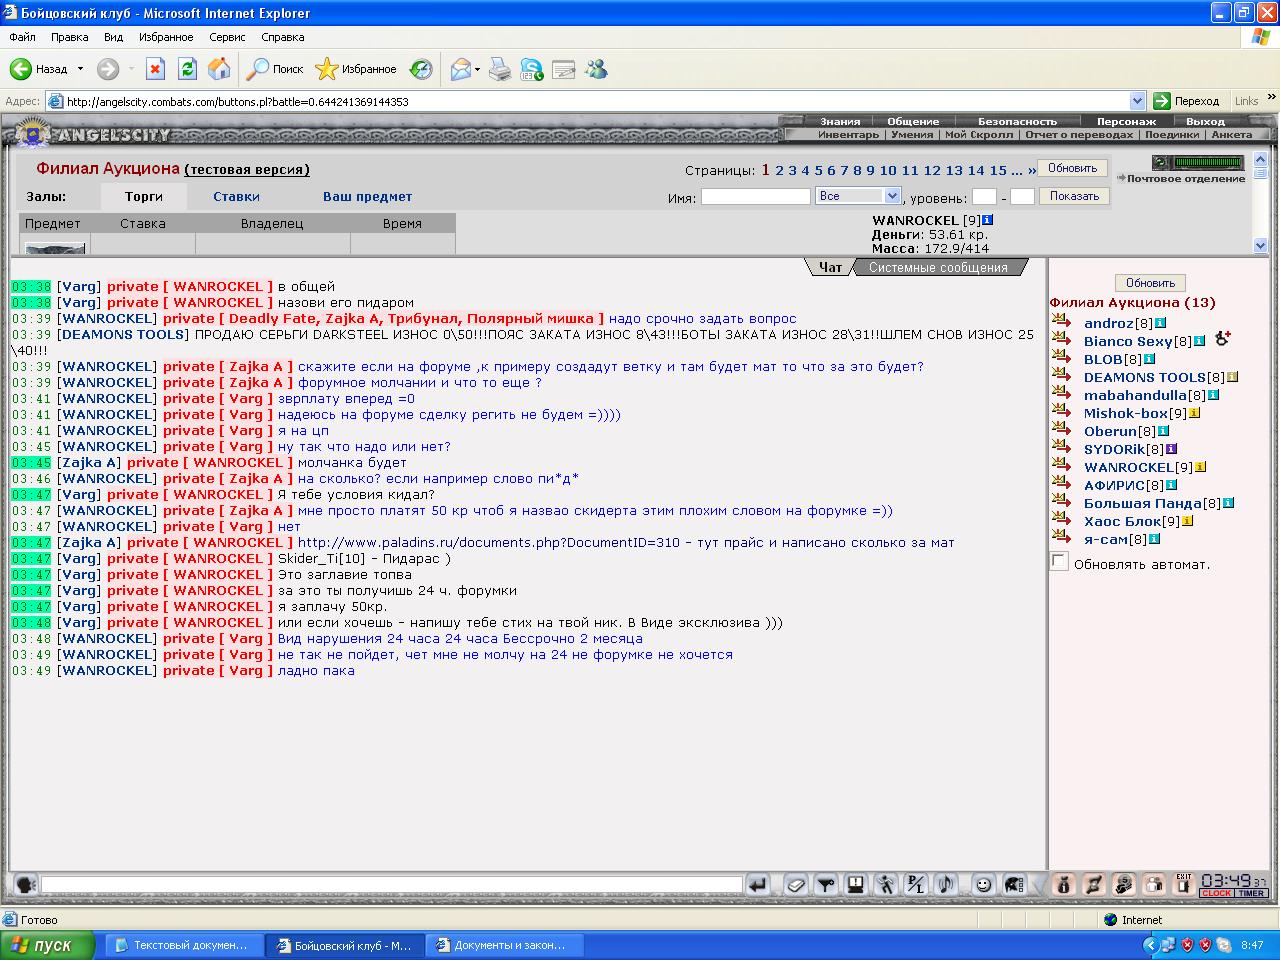Image resolution: width=1280 pixels, height=960 pixels.
Task: Click the chat message input field
Action: [x=391, y=884]
